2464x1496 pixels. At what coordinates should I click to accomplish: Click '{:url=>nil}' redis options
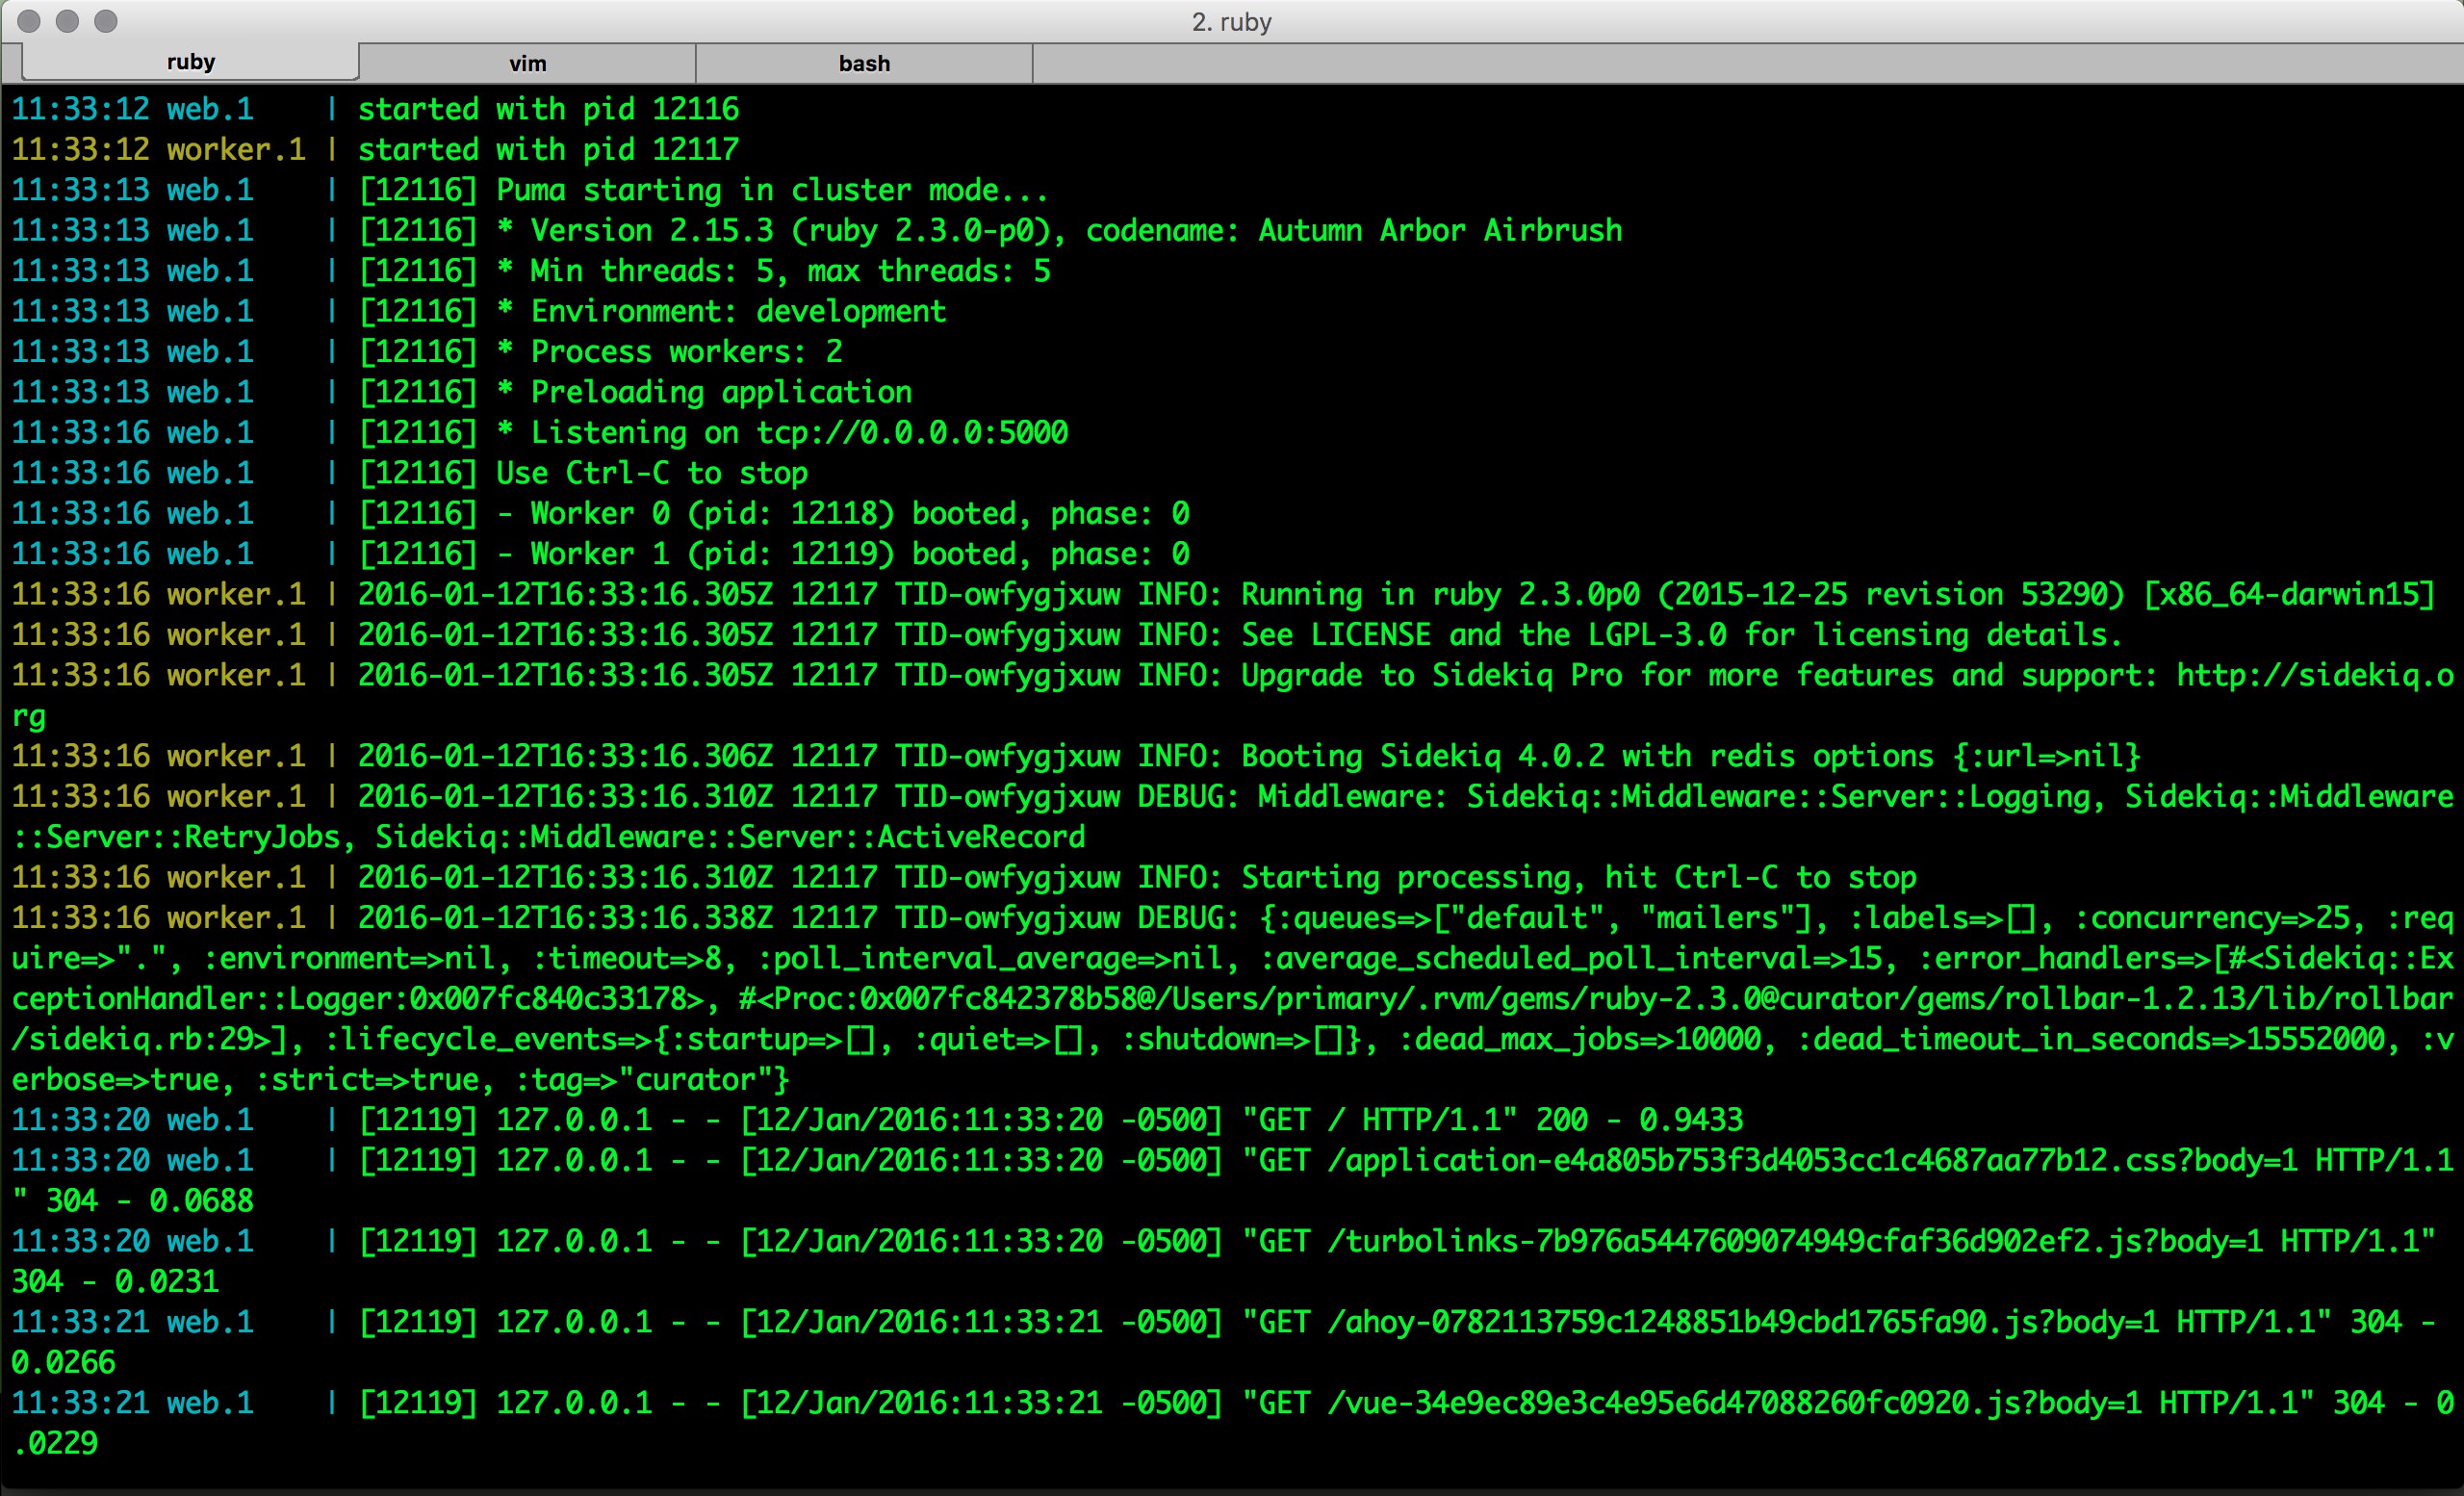tap(2046, 756)
